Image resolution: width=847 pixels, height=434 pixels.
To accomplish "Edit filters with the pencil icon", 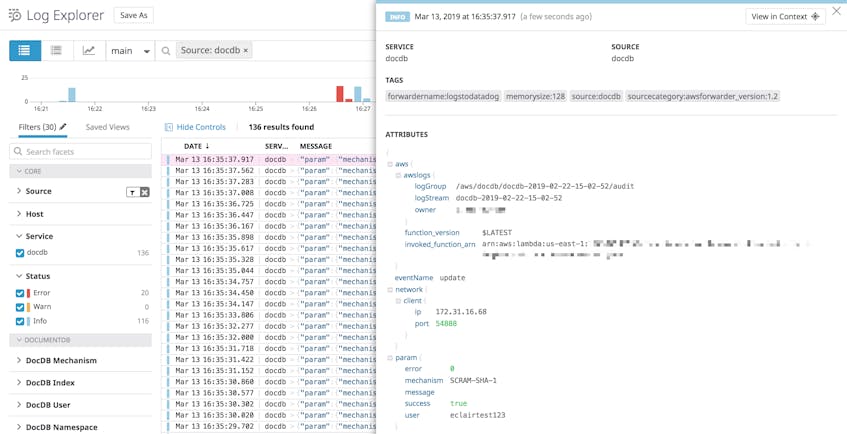I will coord(63,127).
